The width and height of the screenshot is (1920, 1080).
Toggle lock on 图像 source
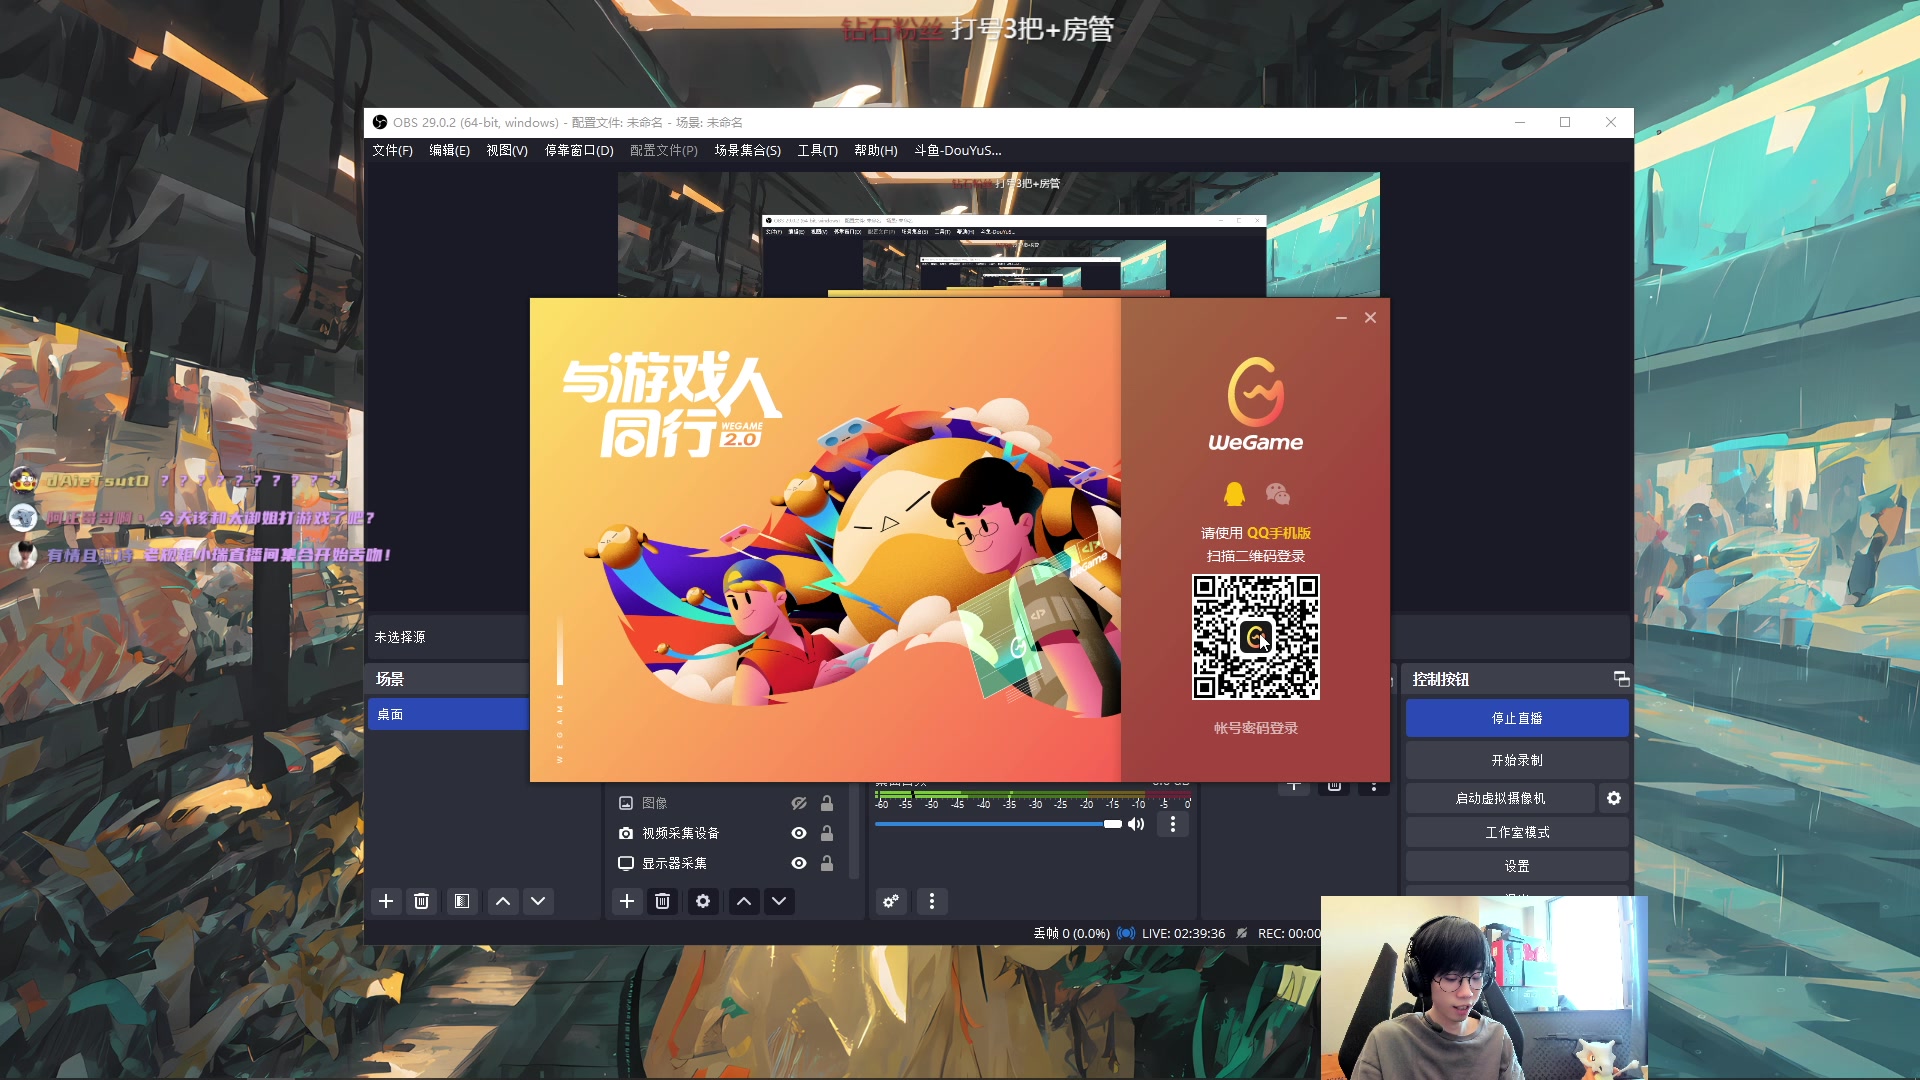pos(827,803)
